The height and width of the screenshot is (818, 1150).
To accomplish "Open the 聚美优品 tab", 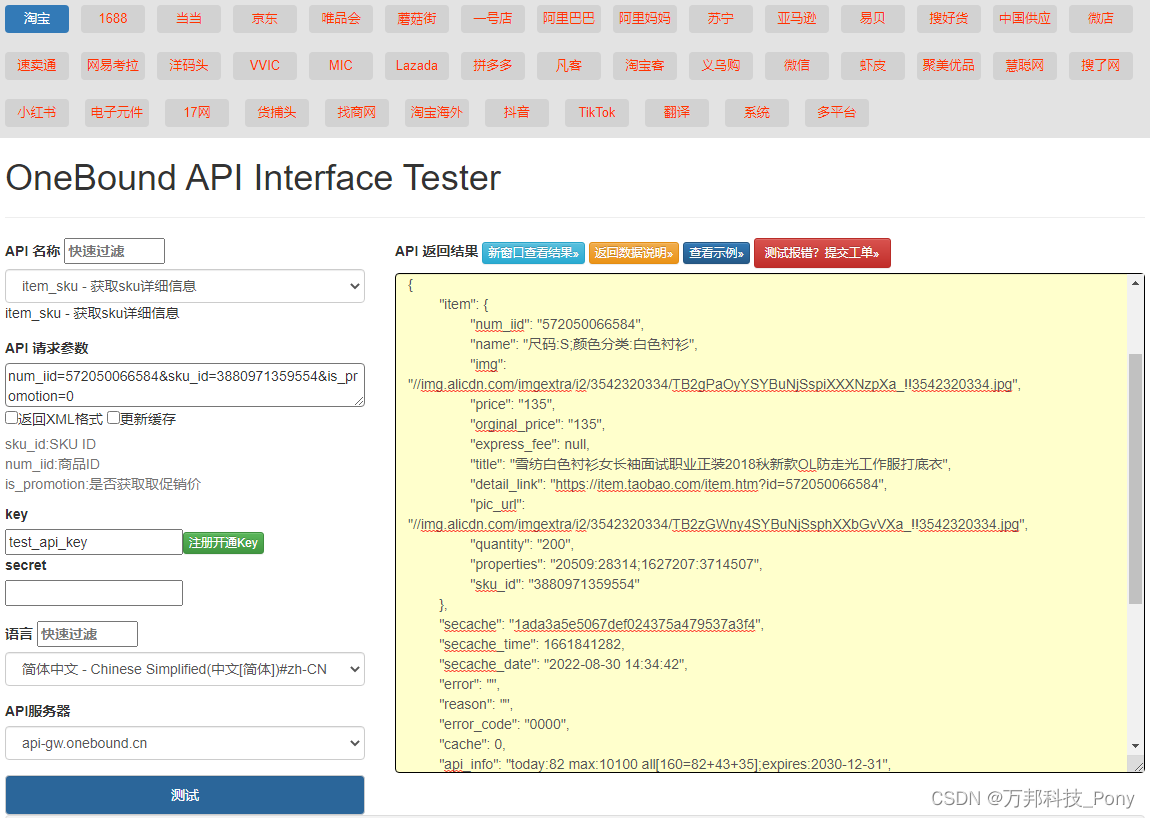I will tap(949, 65).
